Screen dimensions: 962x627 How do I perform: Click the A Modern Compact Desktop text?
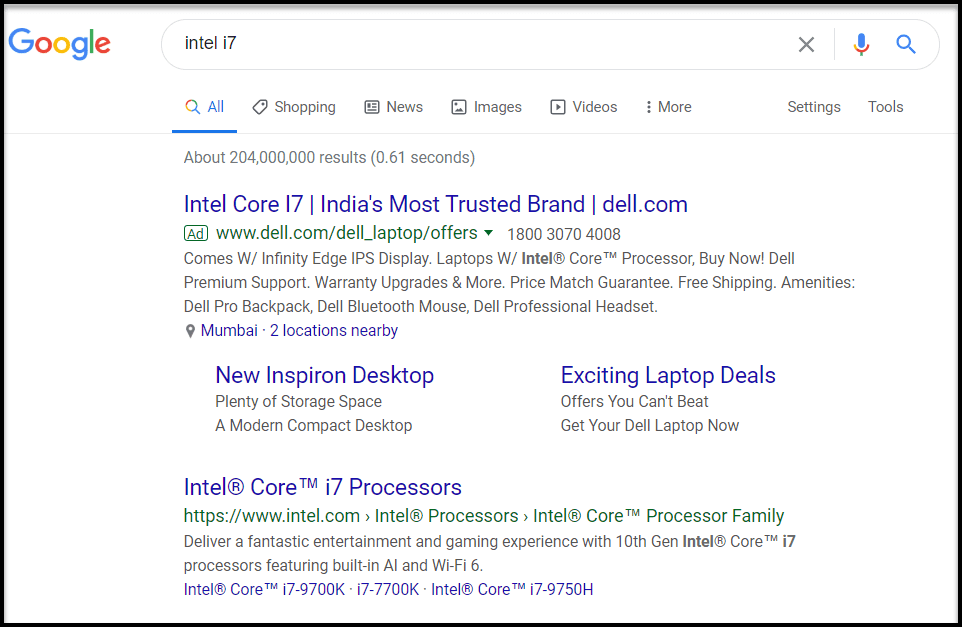314,425
